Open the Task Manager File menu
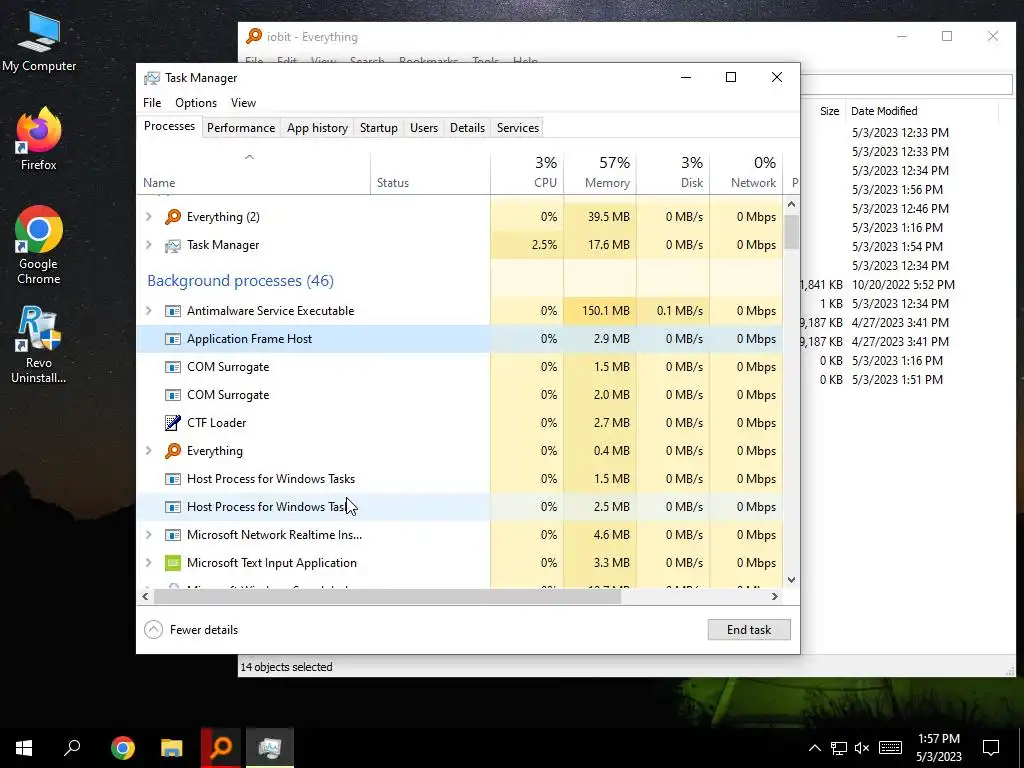 point(152,103)
